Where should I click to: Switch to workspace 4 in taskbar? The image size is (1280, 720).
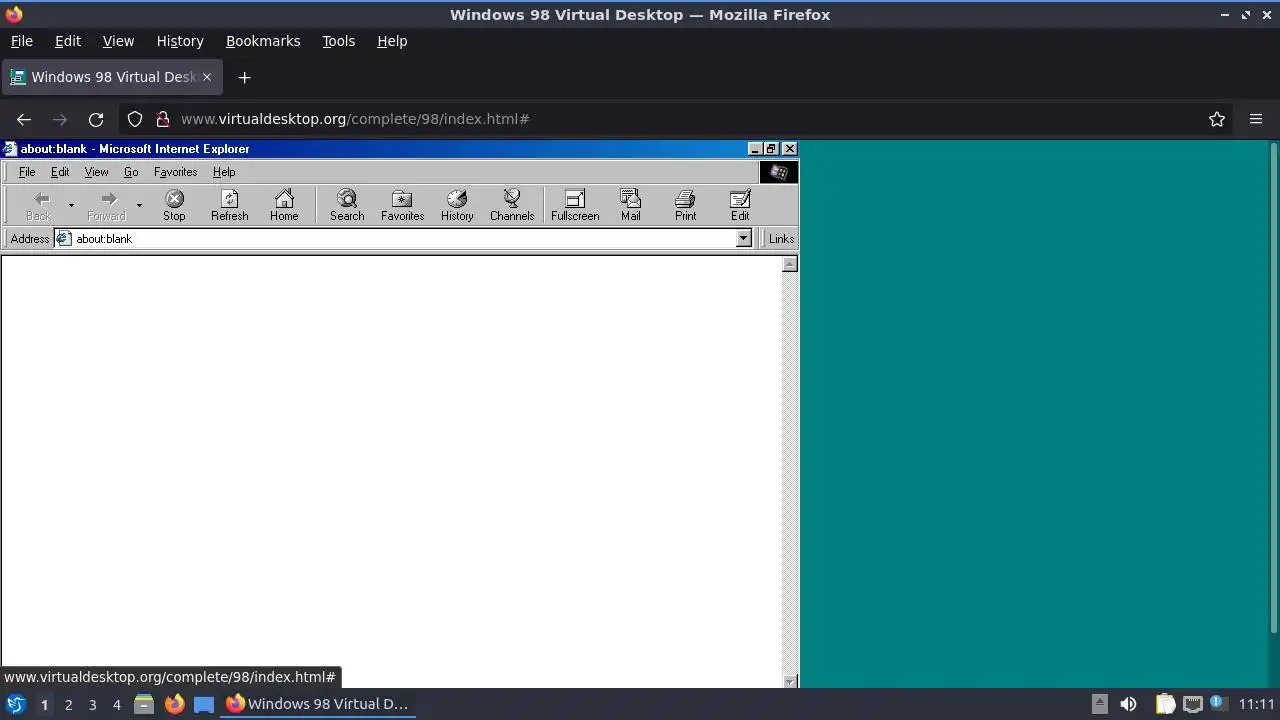116,704
